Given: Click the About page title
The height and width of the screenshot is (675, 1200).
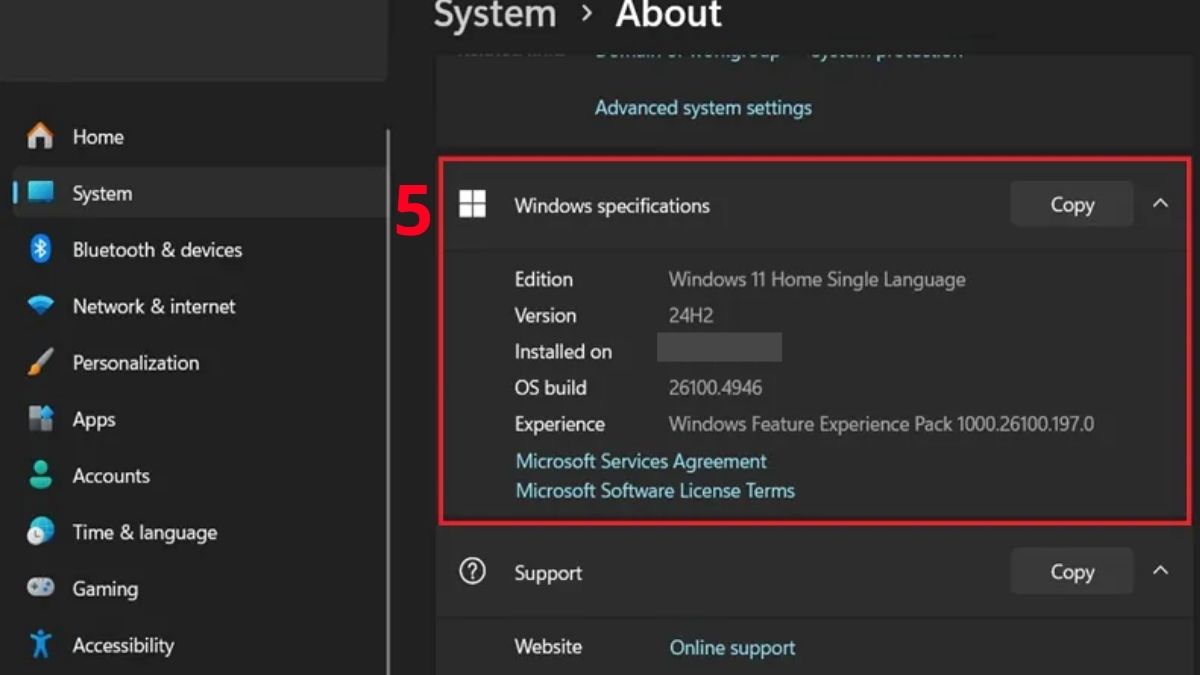Looking at the screenshot, I should (x=669, y=14).
